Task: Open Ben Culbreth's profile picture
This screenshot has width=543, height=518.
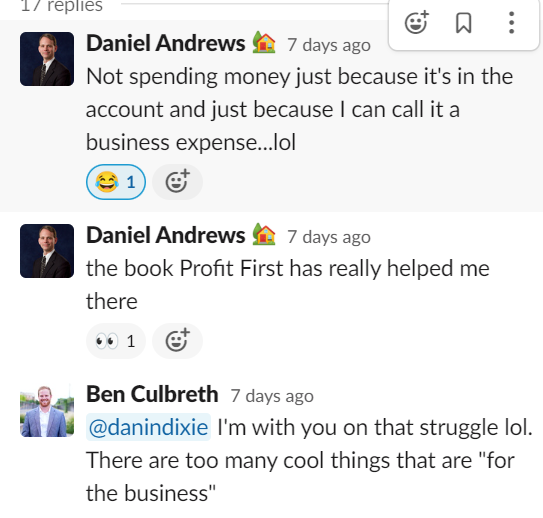Action: 47,410
